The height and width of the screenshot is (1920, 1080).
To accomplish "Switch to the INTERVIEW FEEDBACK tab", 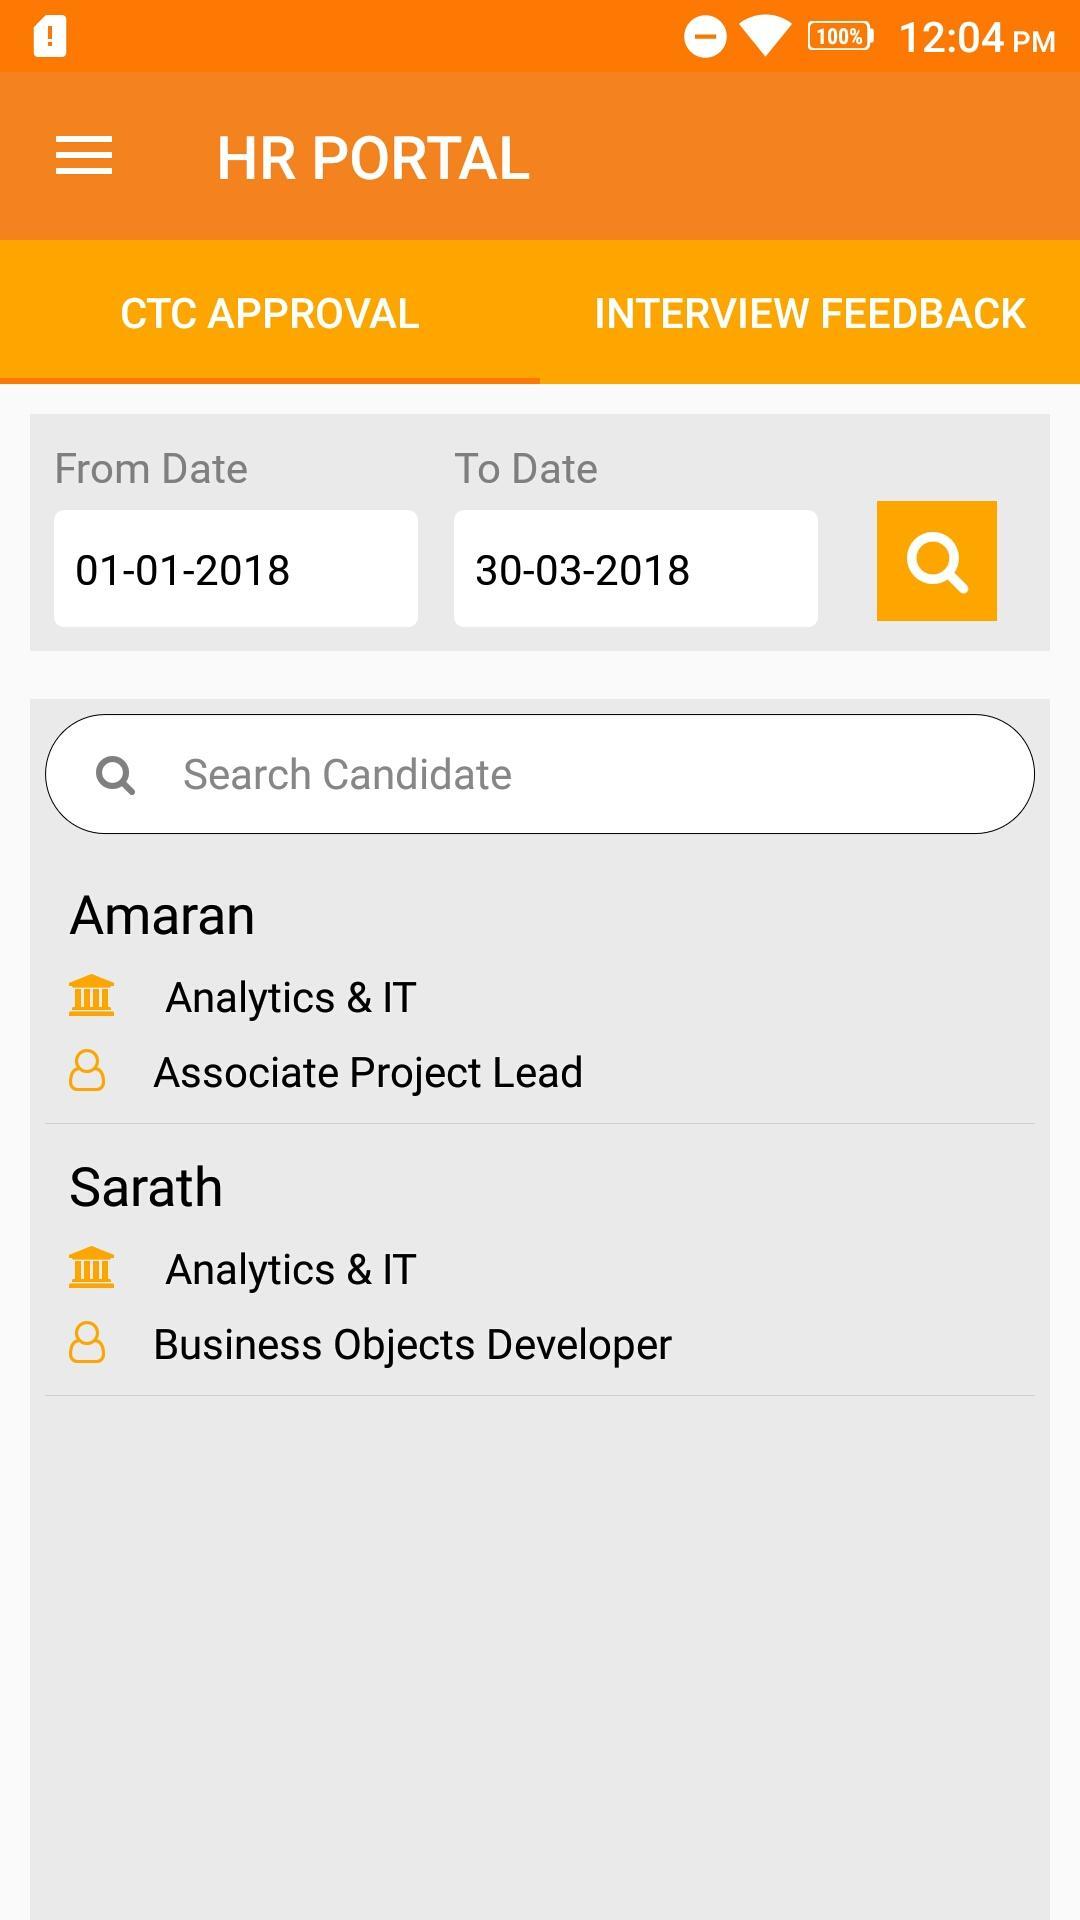I will [x=810, y=313].
